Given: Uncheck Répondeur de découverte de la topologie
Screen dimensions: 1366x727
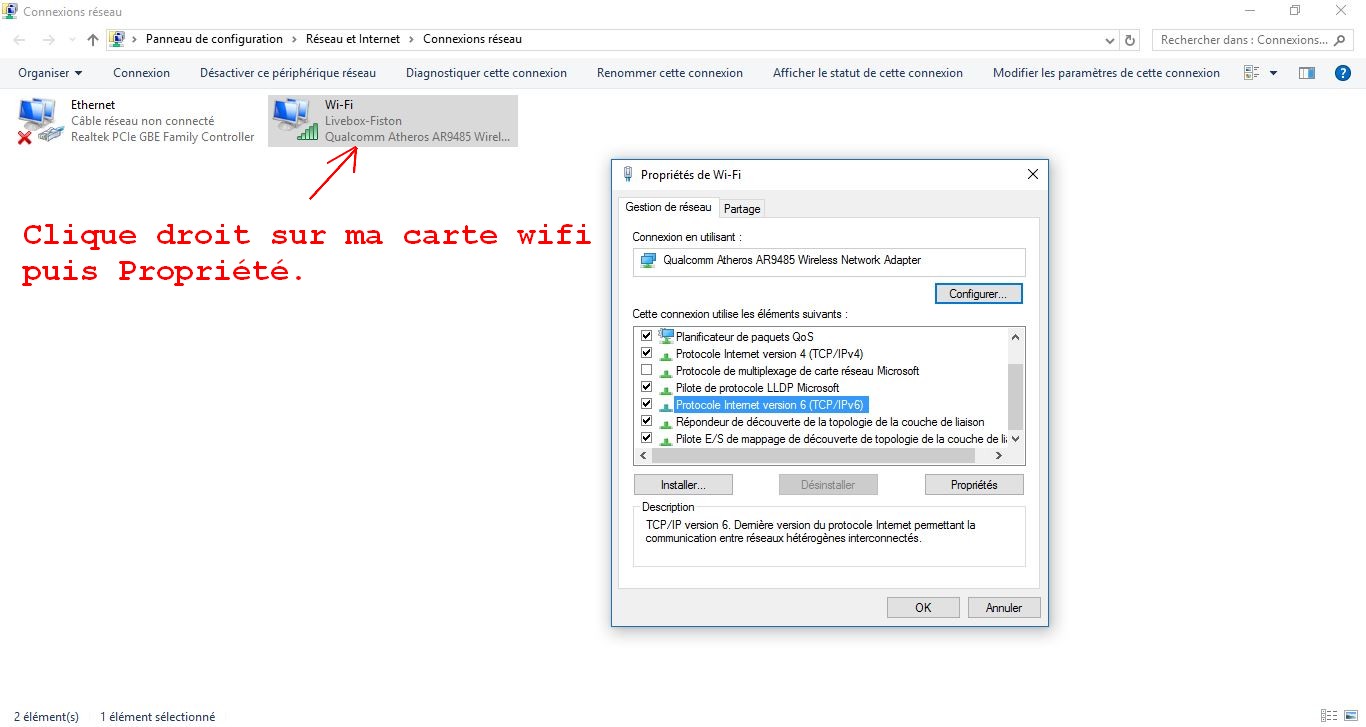Looking at the screenshot, I should (x=646, y=421).
